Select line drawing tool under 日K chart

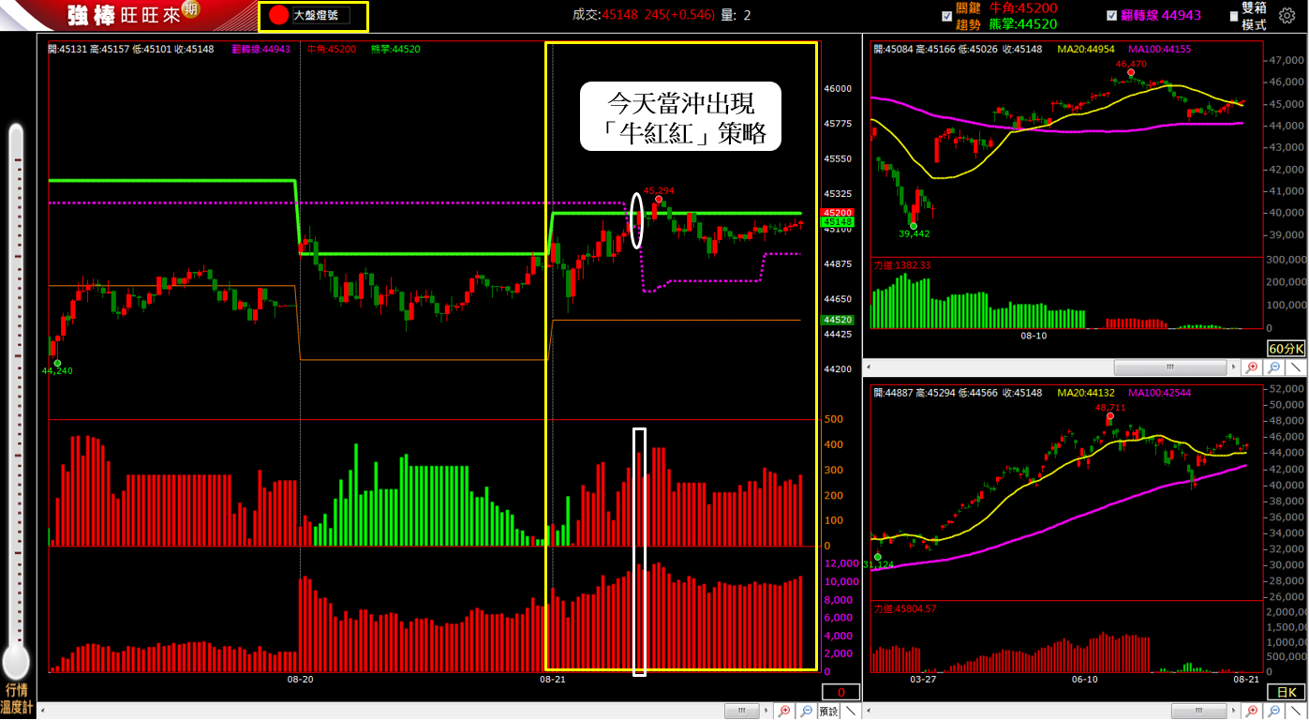click(1296, 711)
